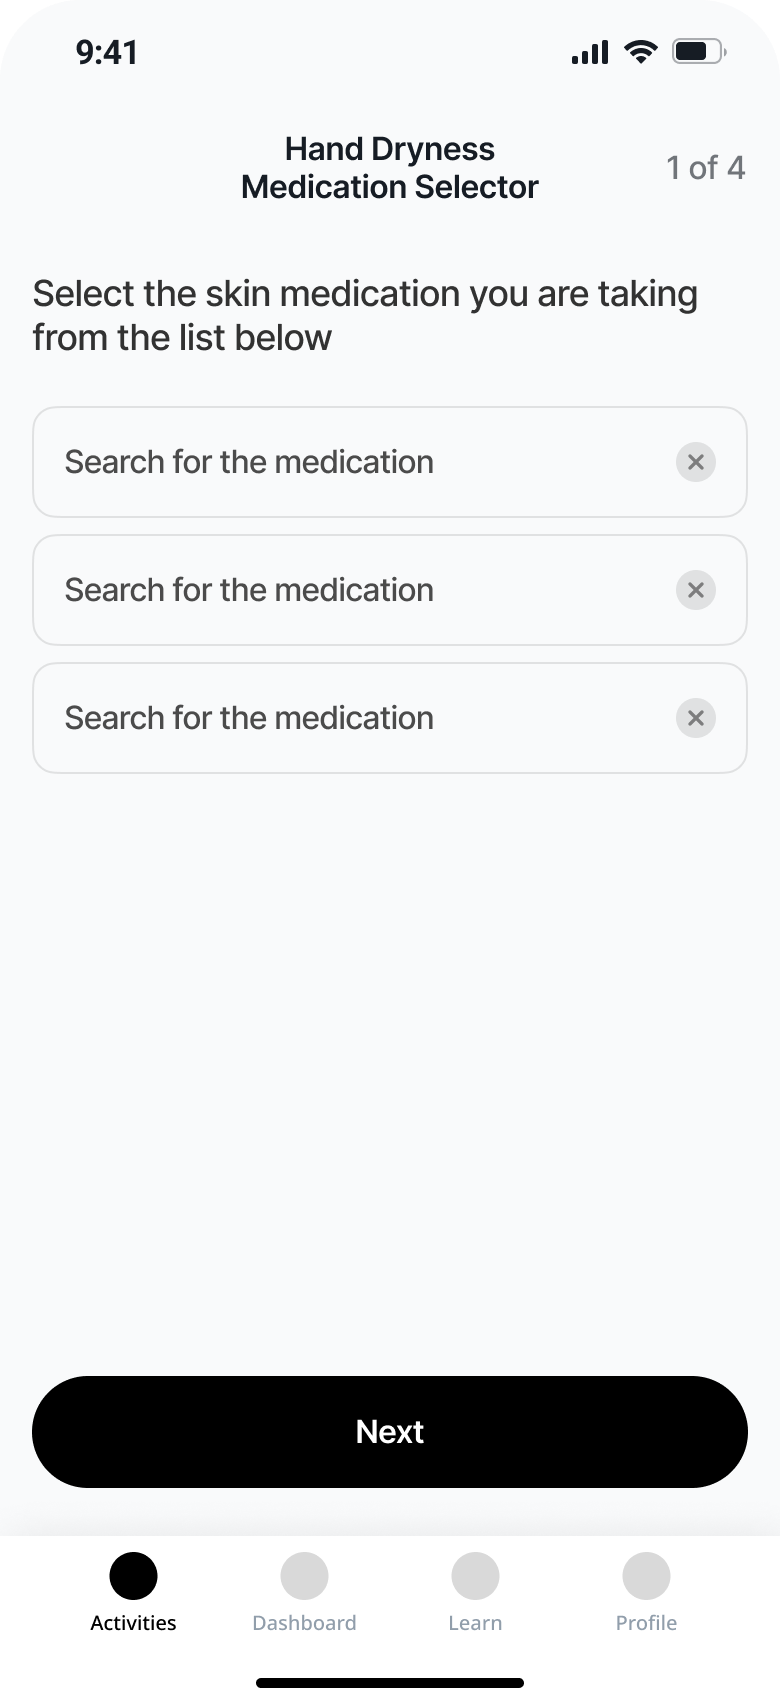Click the "1 of 4" step indicator
The width and height of the screenshot is (780, 1704).
pos(705,168)
